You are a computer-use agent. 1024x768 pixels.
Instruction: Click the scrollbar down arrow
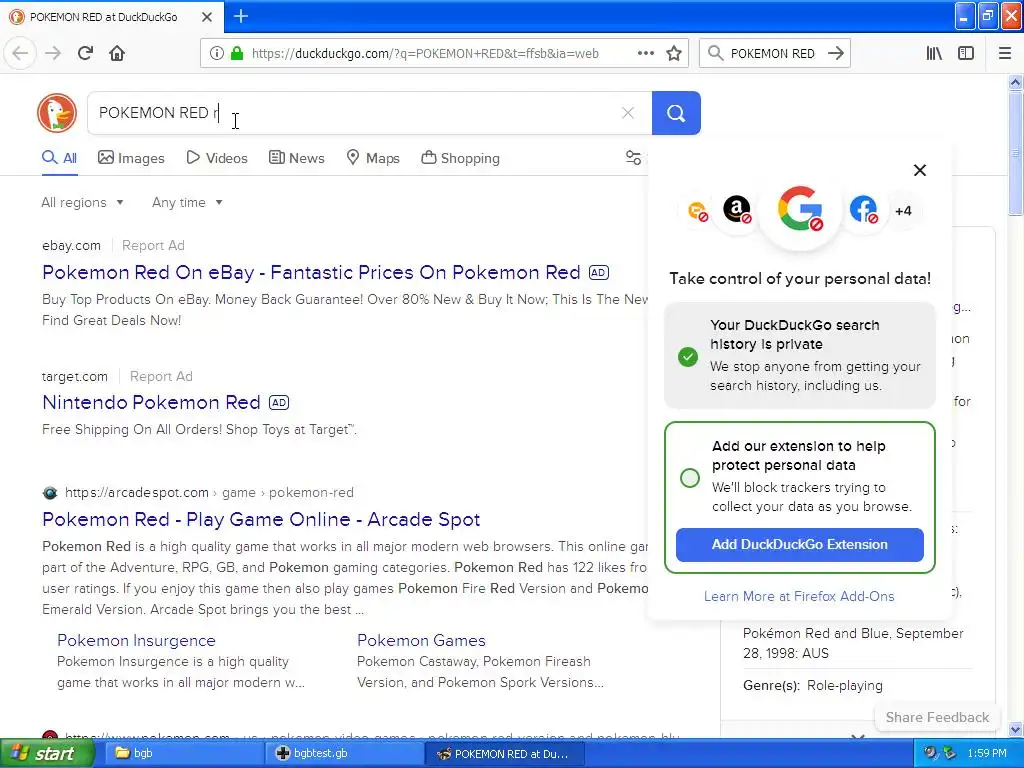[x=1015, y=729]
